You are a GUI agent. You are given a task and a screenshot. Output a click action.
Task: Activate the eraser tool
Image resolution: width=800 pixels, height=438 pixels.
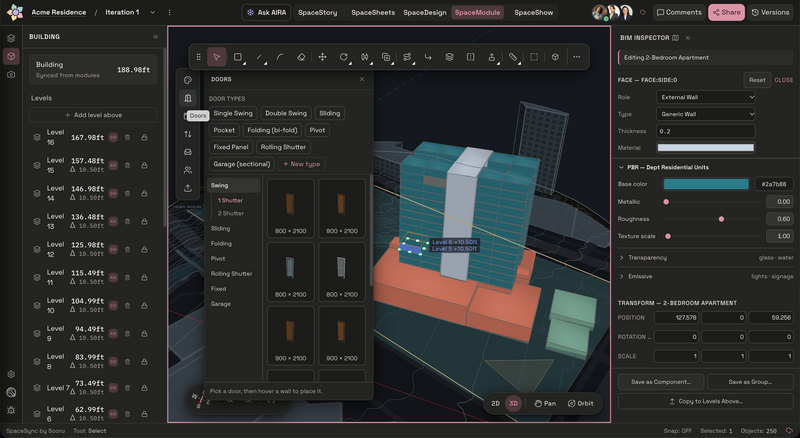click(301, 57)
